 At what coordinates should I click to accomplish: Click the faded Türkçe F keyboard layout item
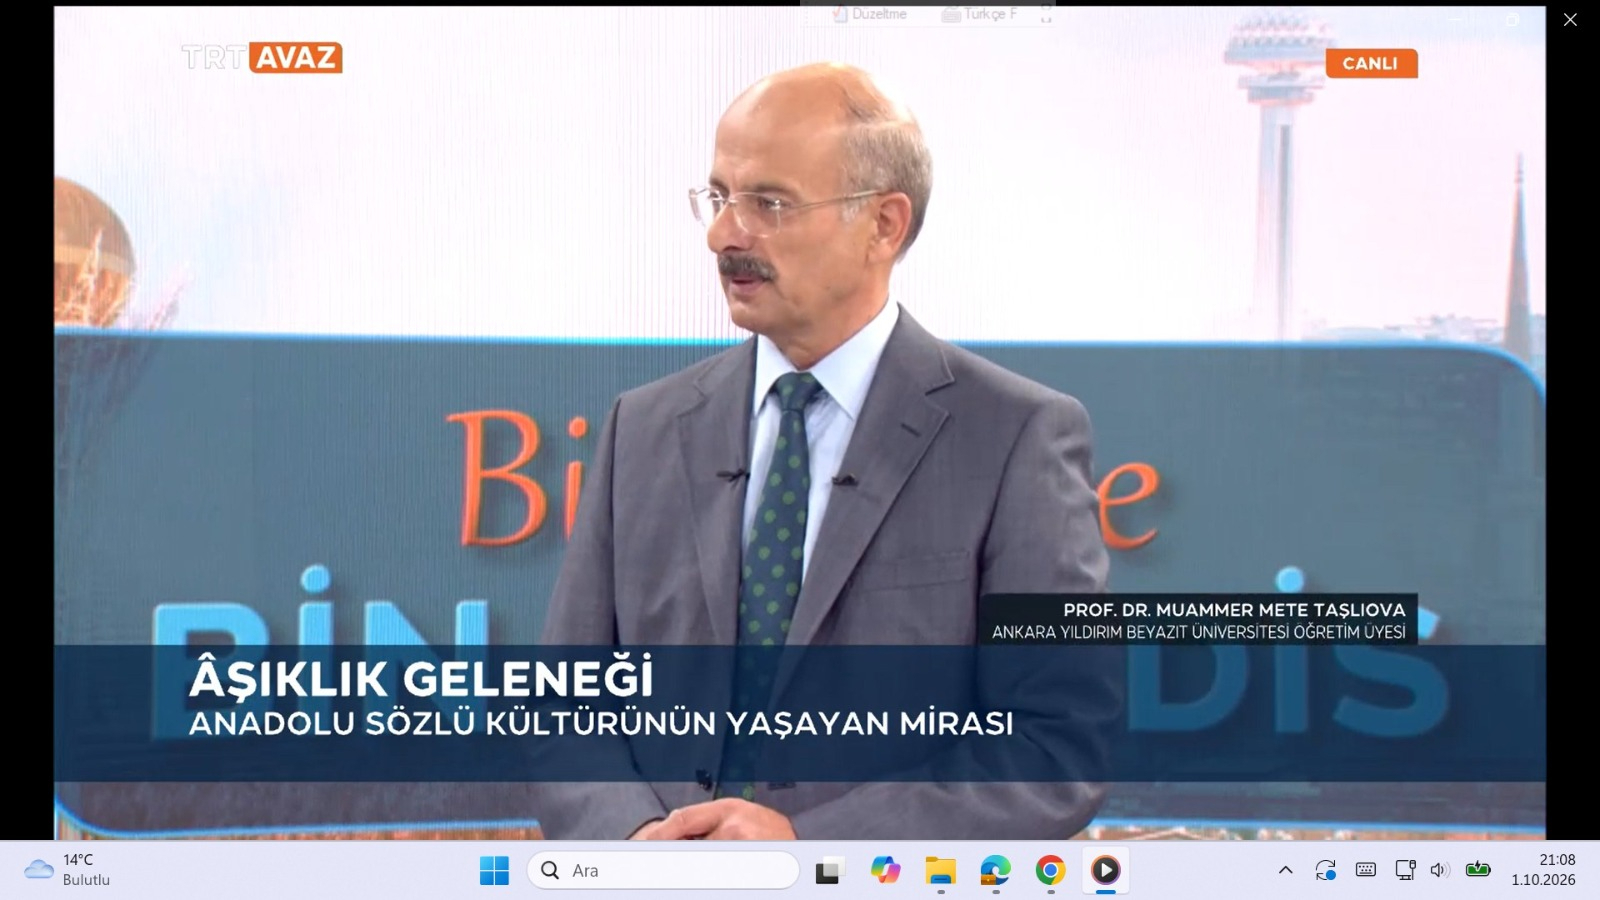980,14
